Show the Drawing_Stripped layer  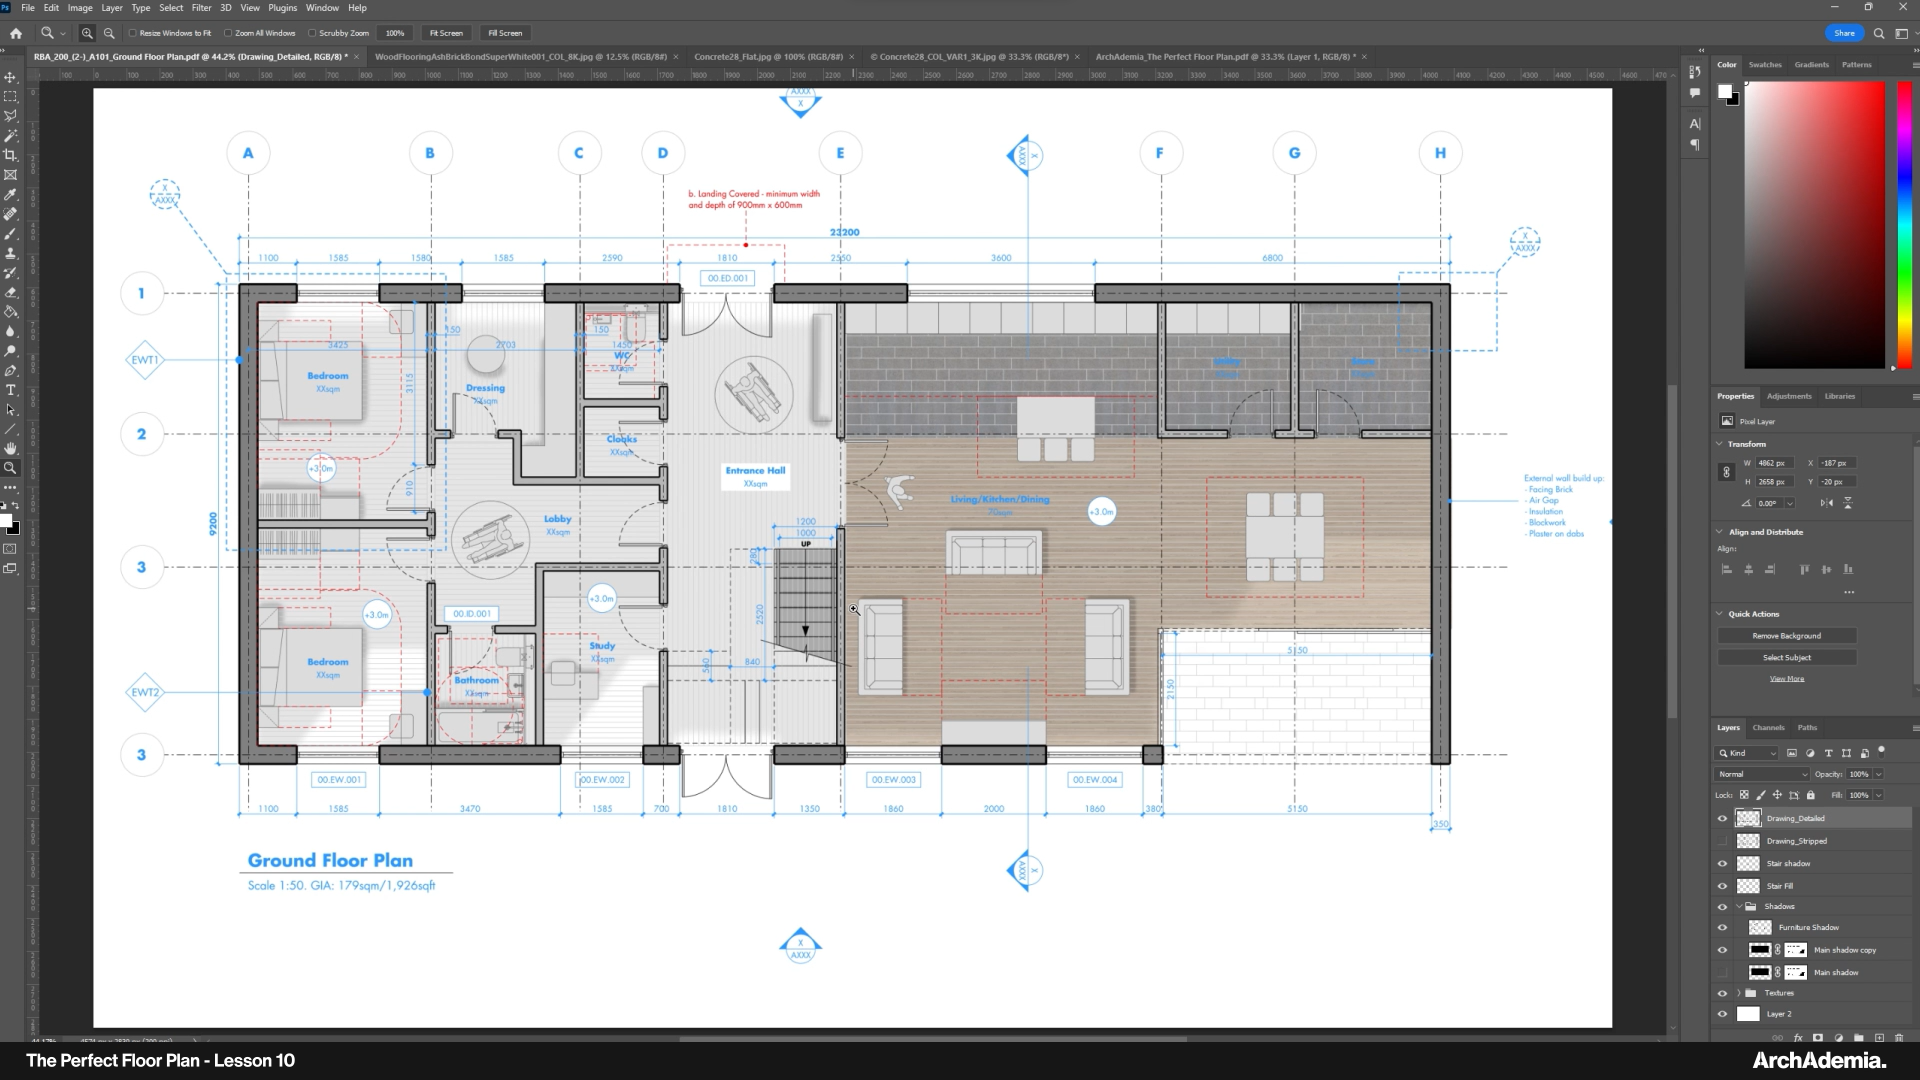(x=1722, y=841)
